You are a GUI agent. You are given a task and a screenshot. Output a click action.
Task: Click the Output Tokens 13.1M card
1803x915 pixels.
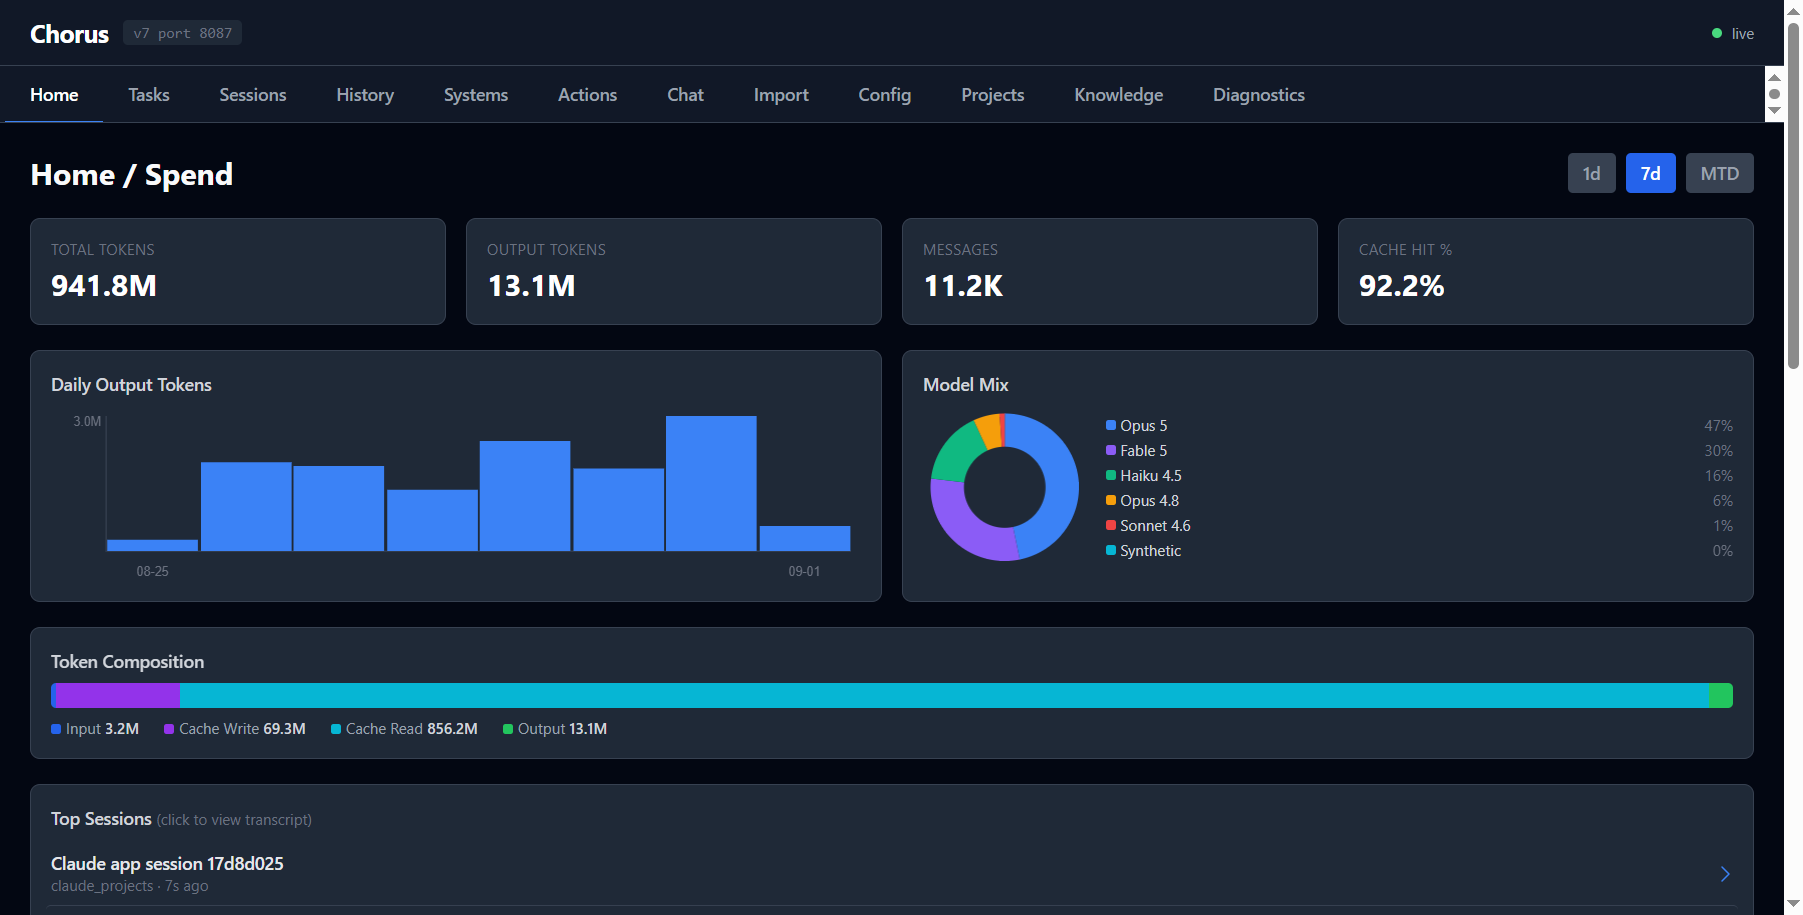tap(674, 272)
